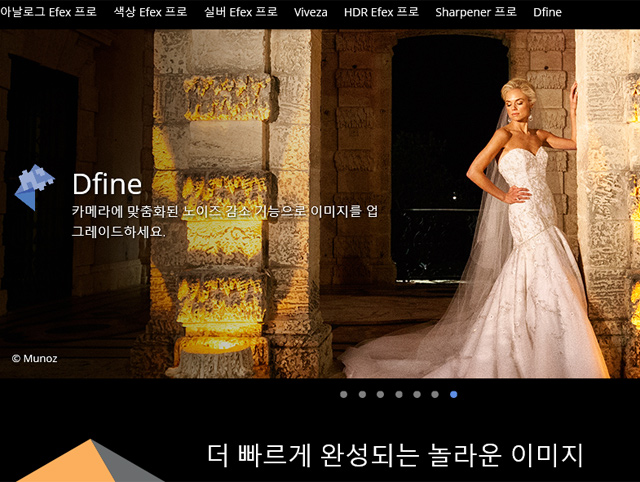Viewport: 640px width, 482px height.
Task: Click the blue Dfine logo icon
Action: pyautogui.click(x=34, y=187)
